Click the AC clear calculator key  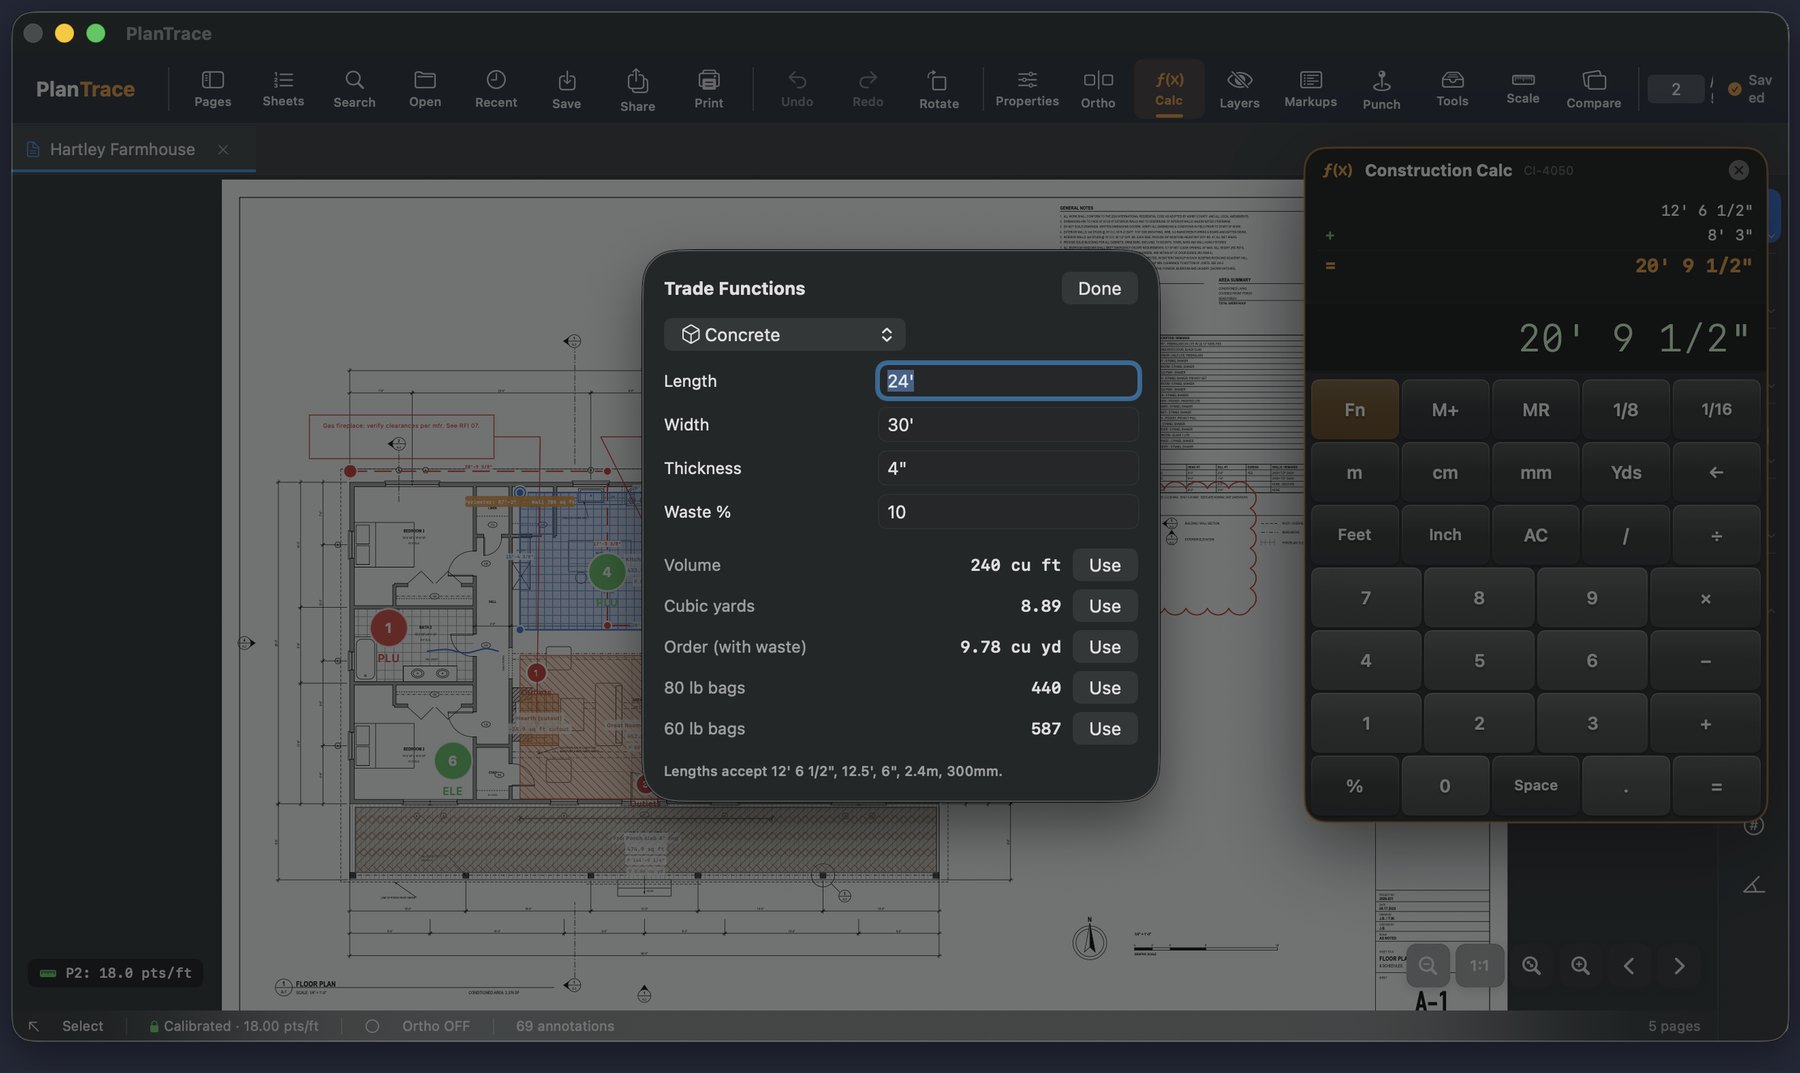tap(1535, 535)
